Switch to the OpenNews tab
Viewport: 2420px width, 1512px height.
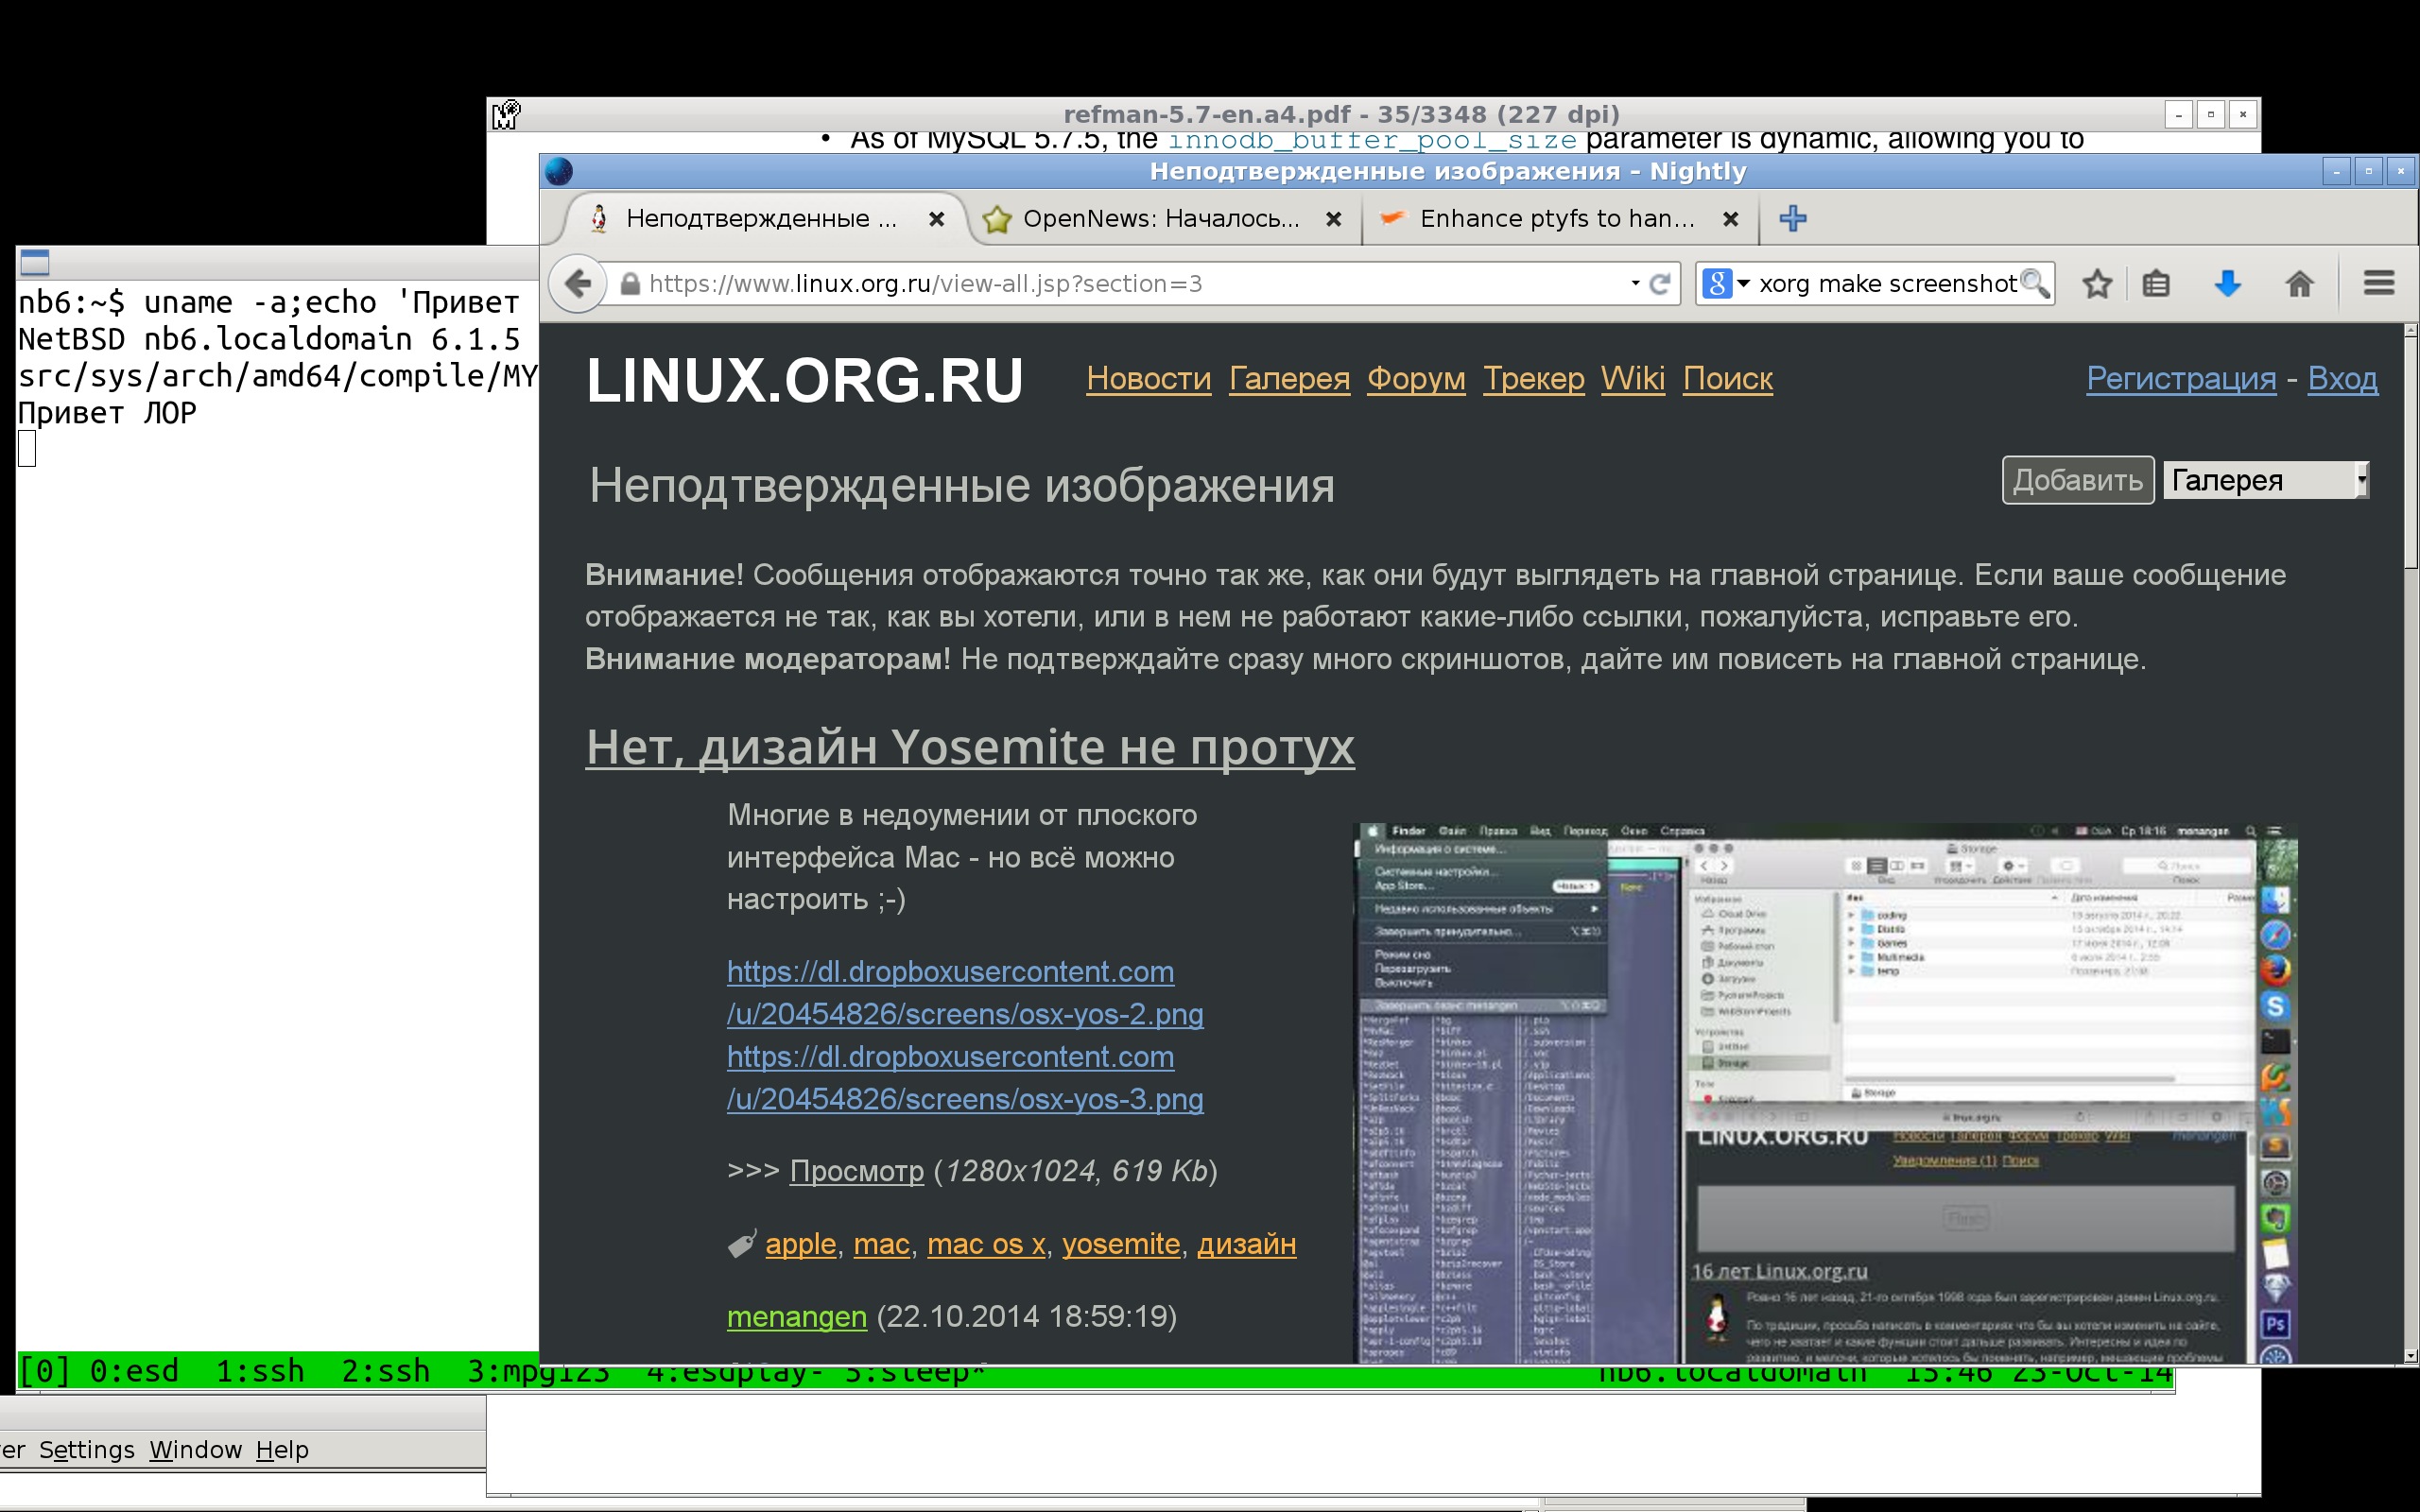point(1160,219)
